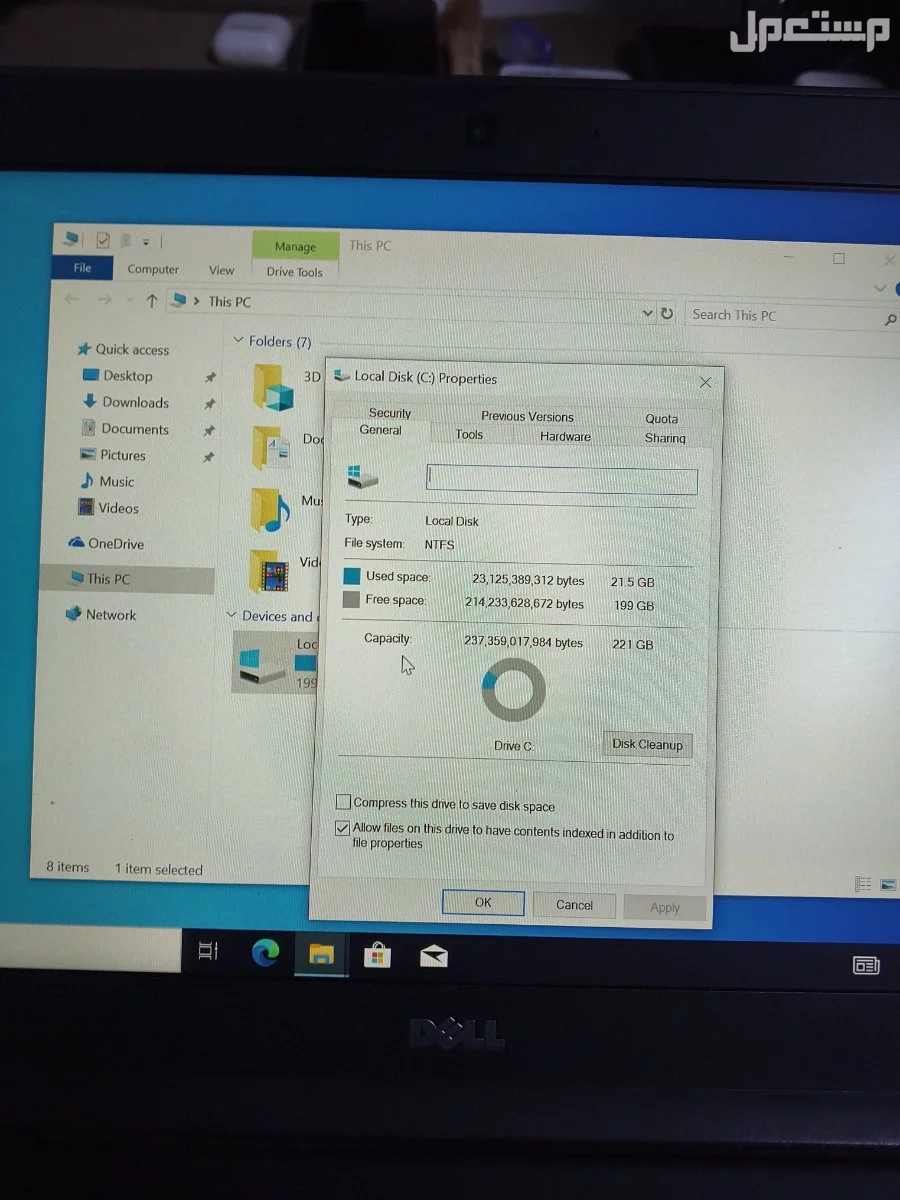Select Downloads in Quick access
The image size is (900, 1200).
point(135,402)
